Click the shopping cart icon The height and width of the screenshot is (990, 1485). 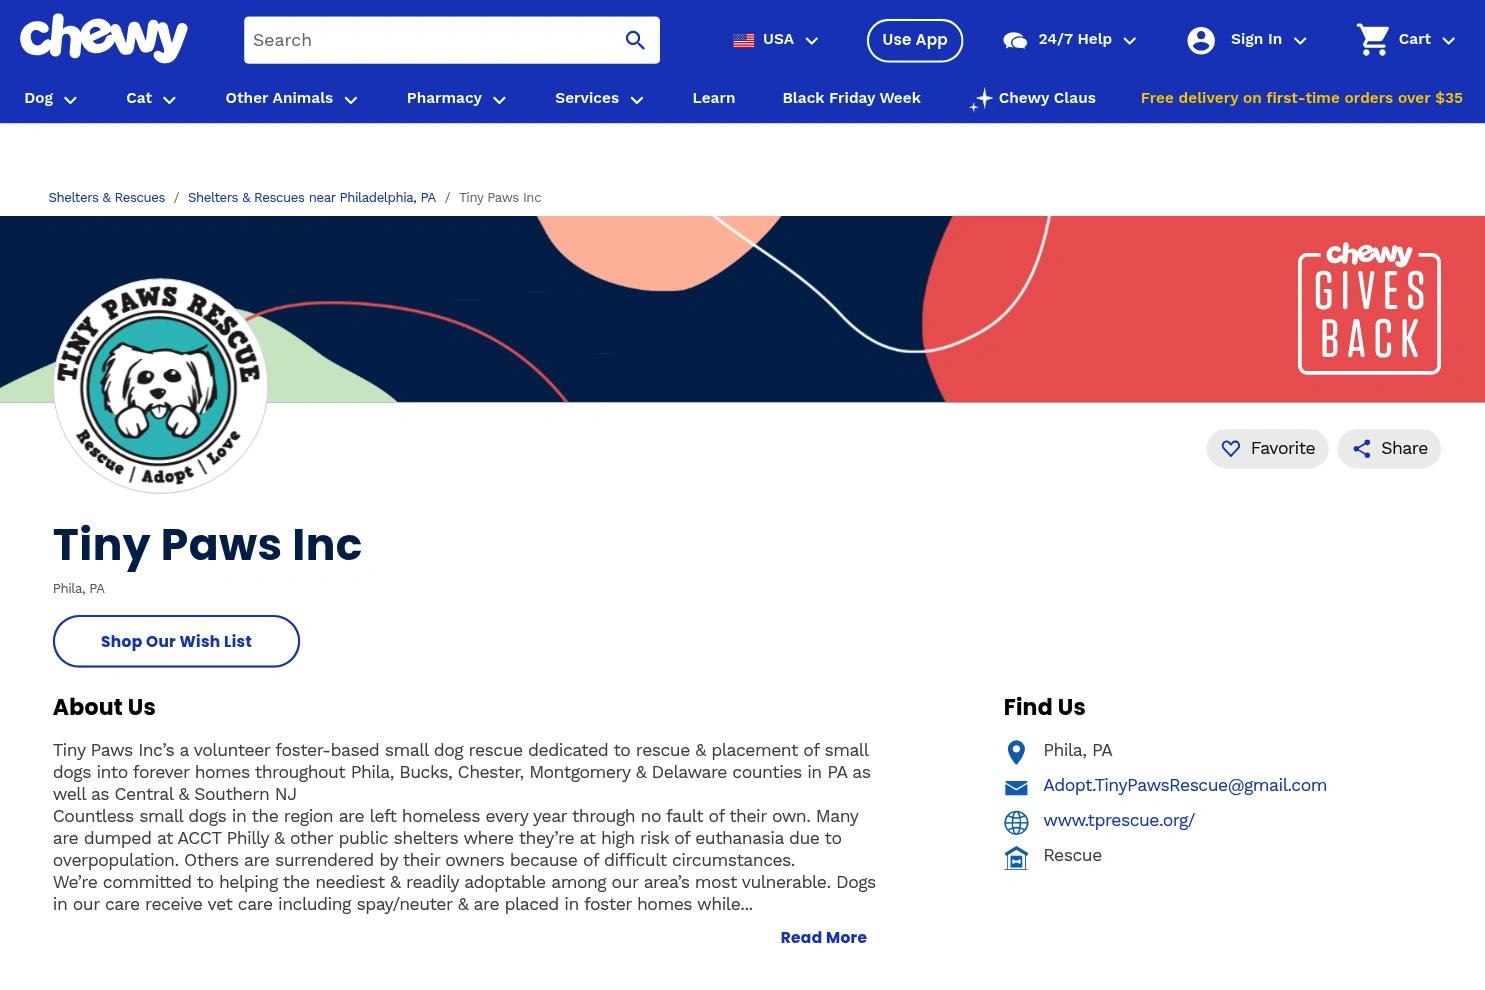coord(1373,40)
